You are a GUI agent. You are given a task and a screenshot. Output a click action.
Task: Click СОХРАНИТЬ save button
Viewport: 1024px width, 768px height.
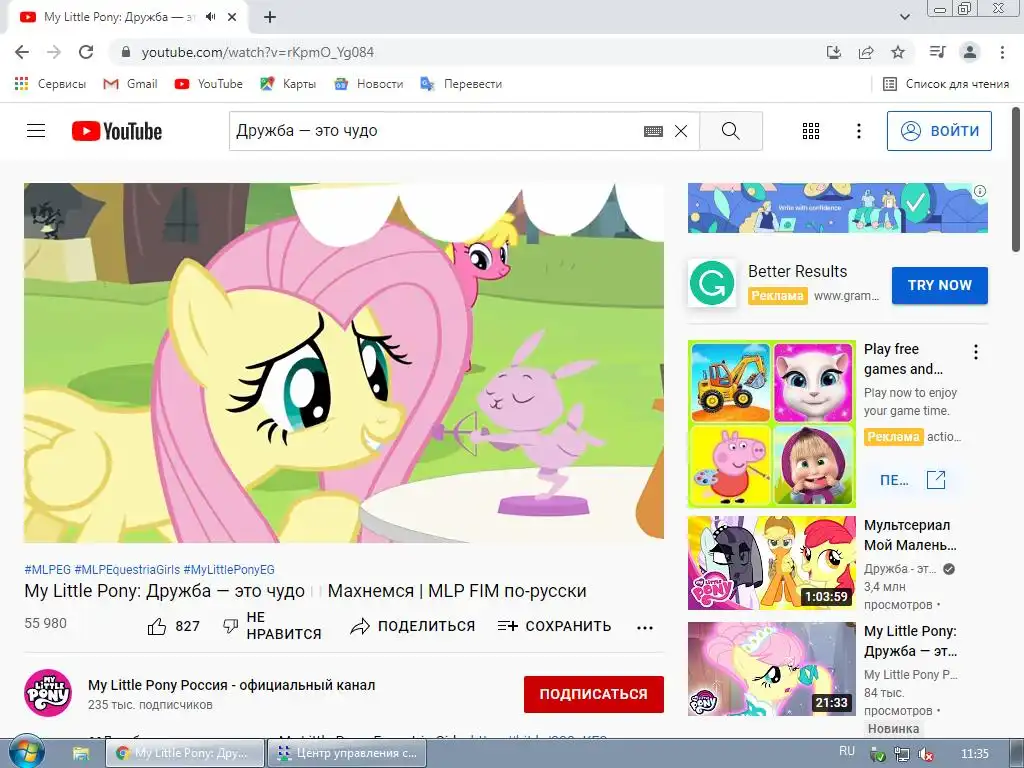pos(554,626)
